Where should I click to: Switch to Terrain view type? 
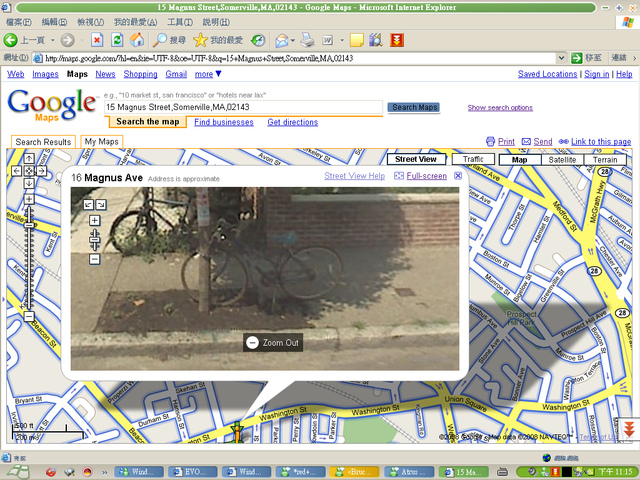point(605,160)
